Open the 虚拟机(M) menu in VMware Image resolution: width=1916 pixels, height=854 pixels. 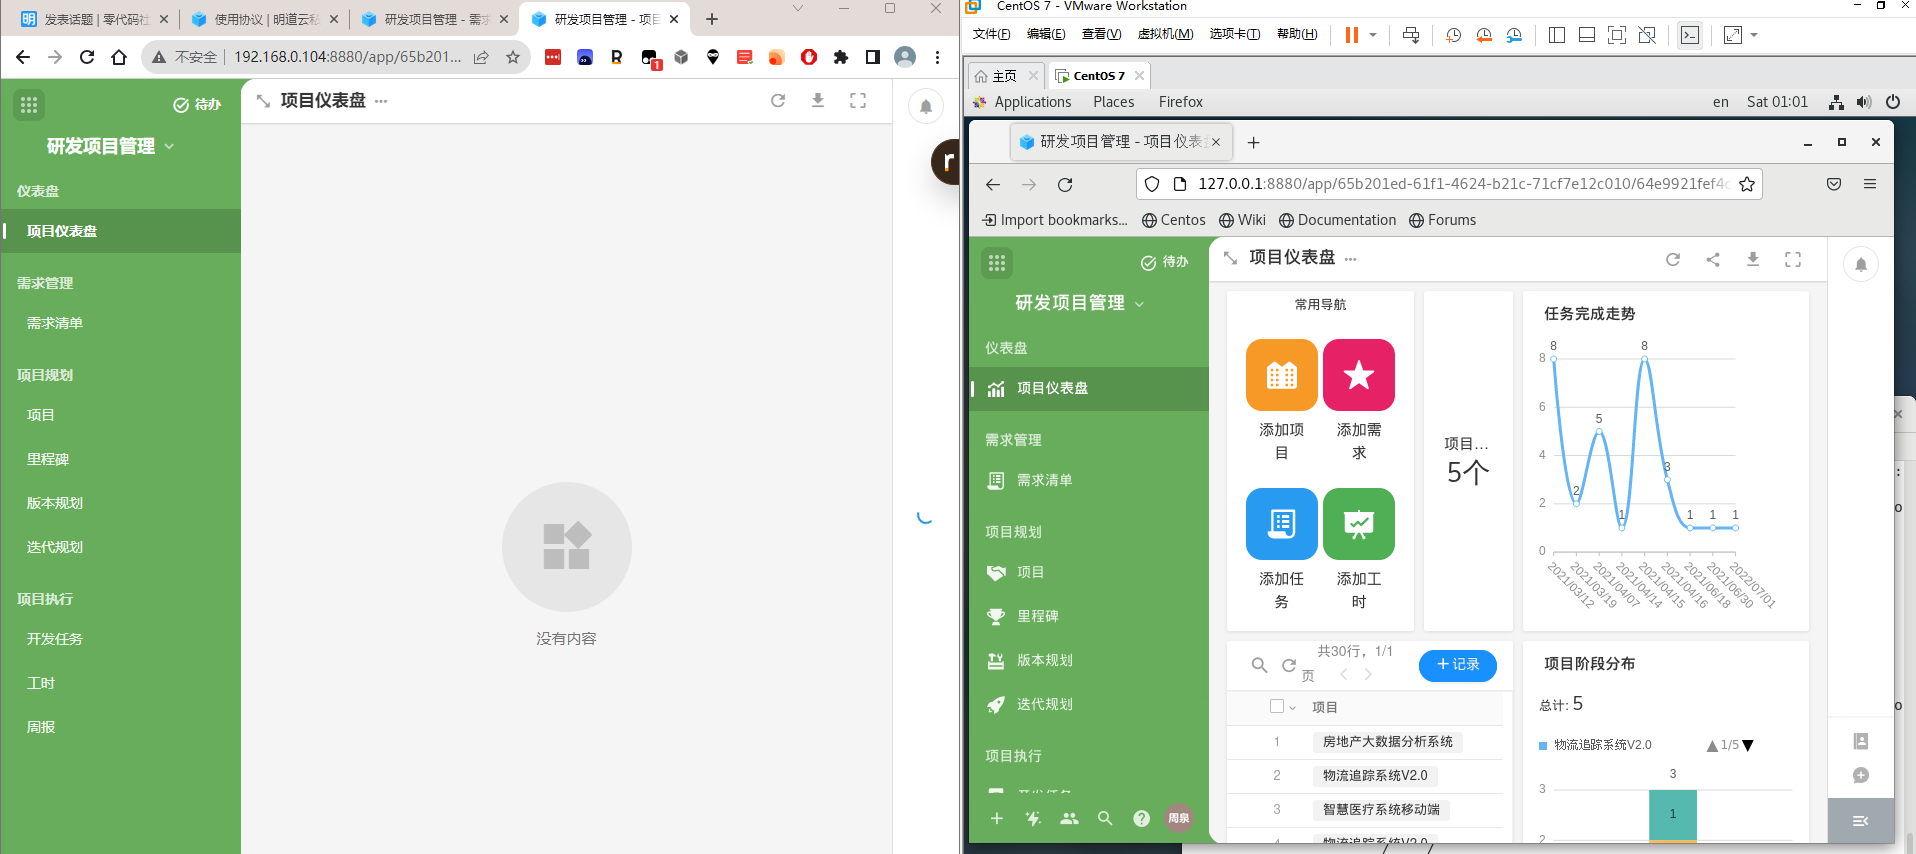coord(1165,34)
